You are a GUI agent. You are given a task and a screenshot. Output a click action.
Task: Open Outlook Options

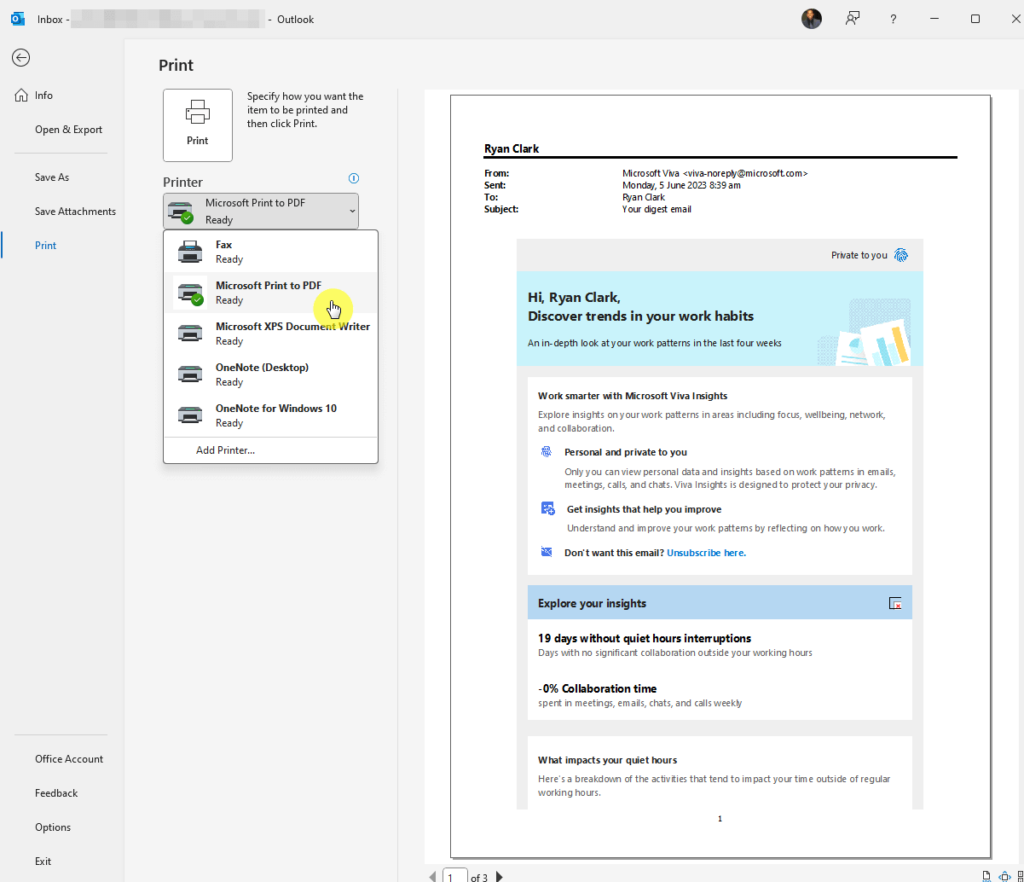click(x=52, y=827)
